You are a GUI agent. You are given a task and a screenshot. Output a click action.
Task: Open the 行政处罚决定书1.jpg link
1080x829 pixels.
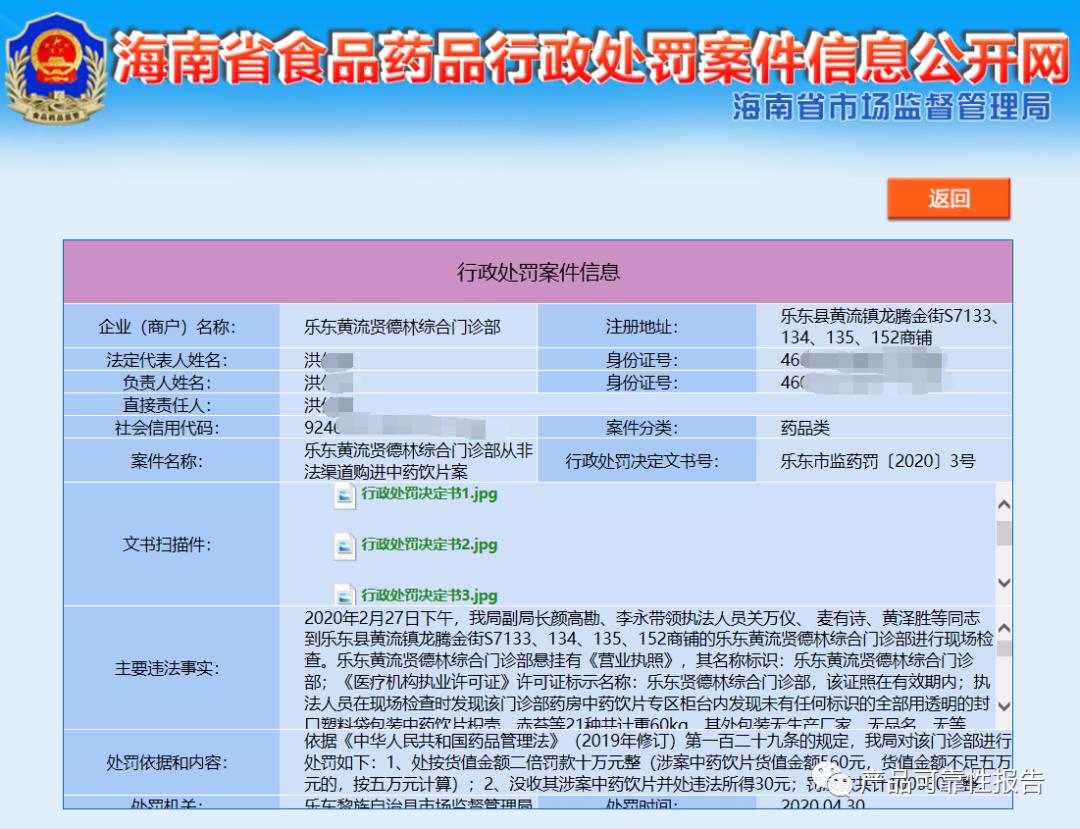tap(429, 494)
